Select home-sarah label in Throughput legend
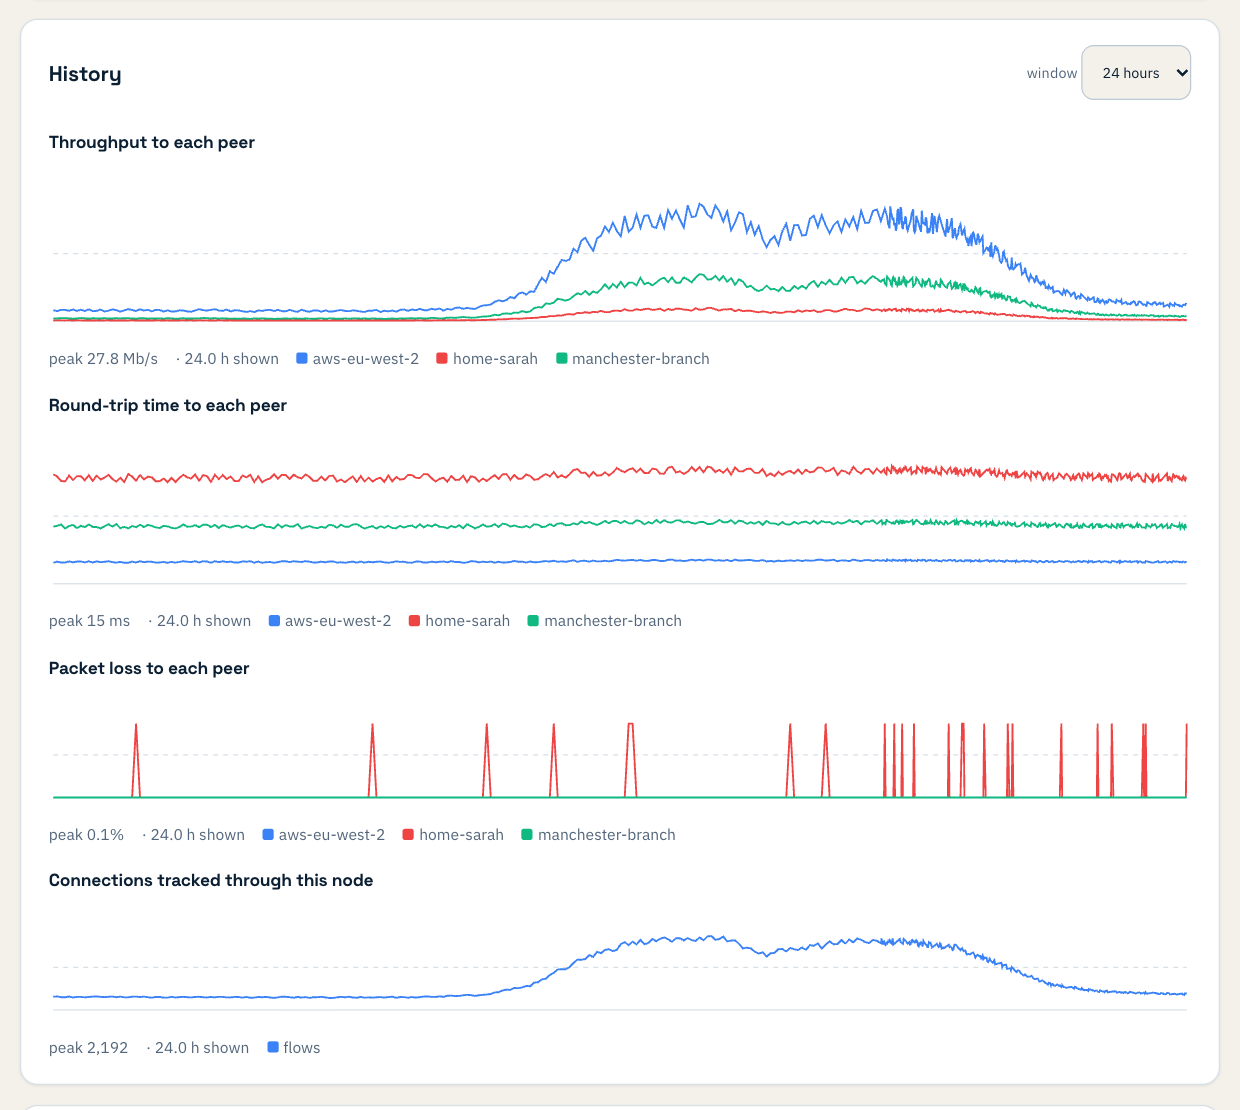 (495, 359)
